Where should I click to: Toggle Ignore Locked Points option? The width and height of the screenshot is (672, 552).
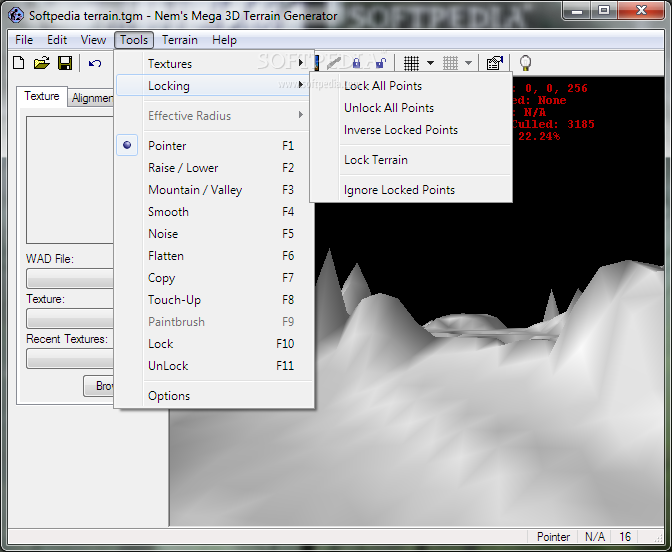[x=411, y=190]
